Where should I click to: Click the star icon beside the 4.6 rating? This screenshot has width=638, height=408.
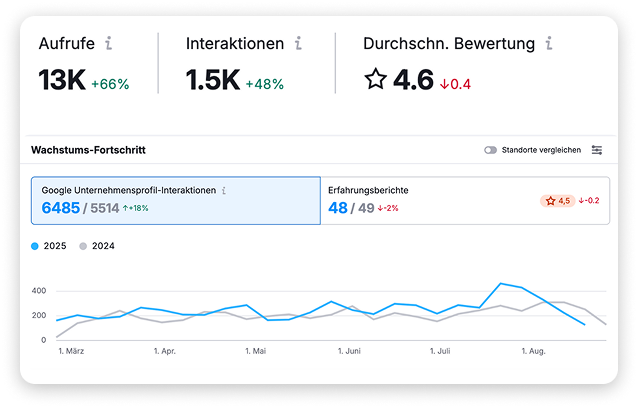tap(375, 80)
